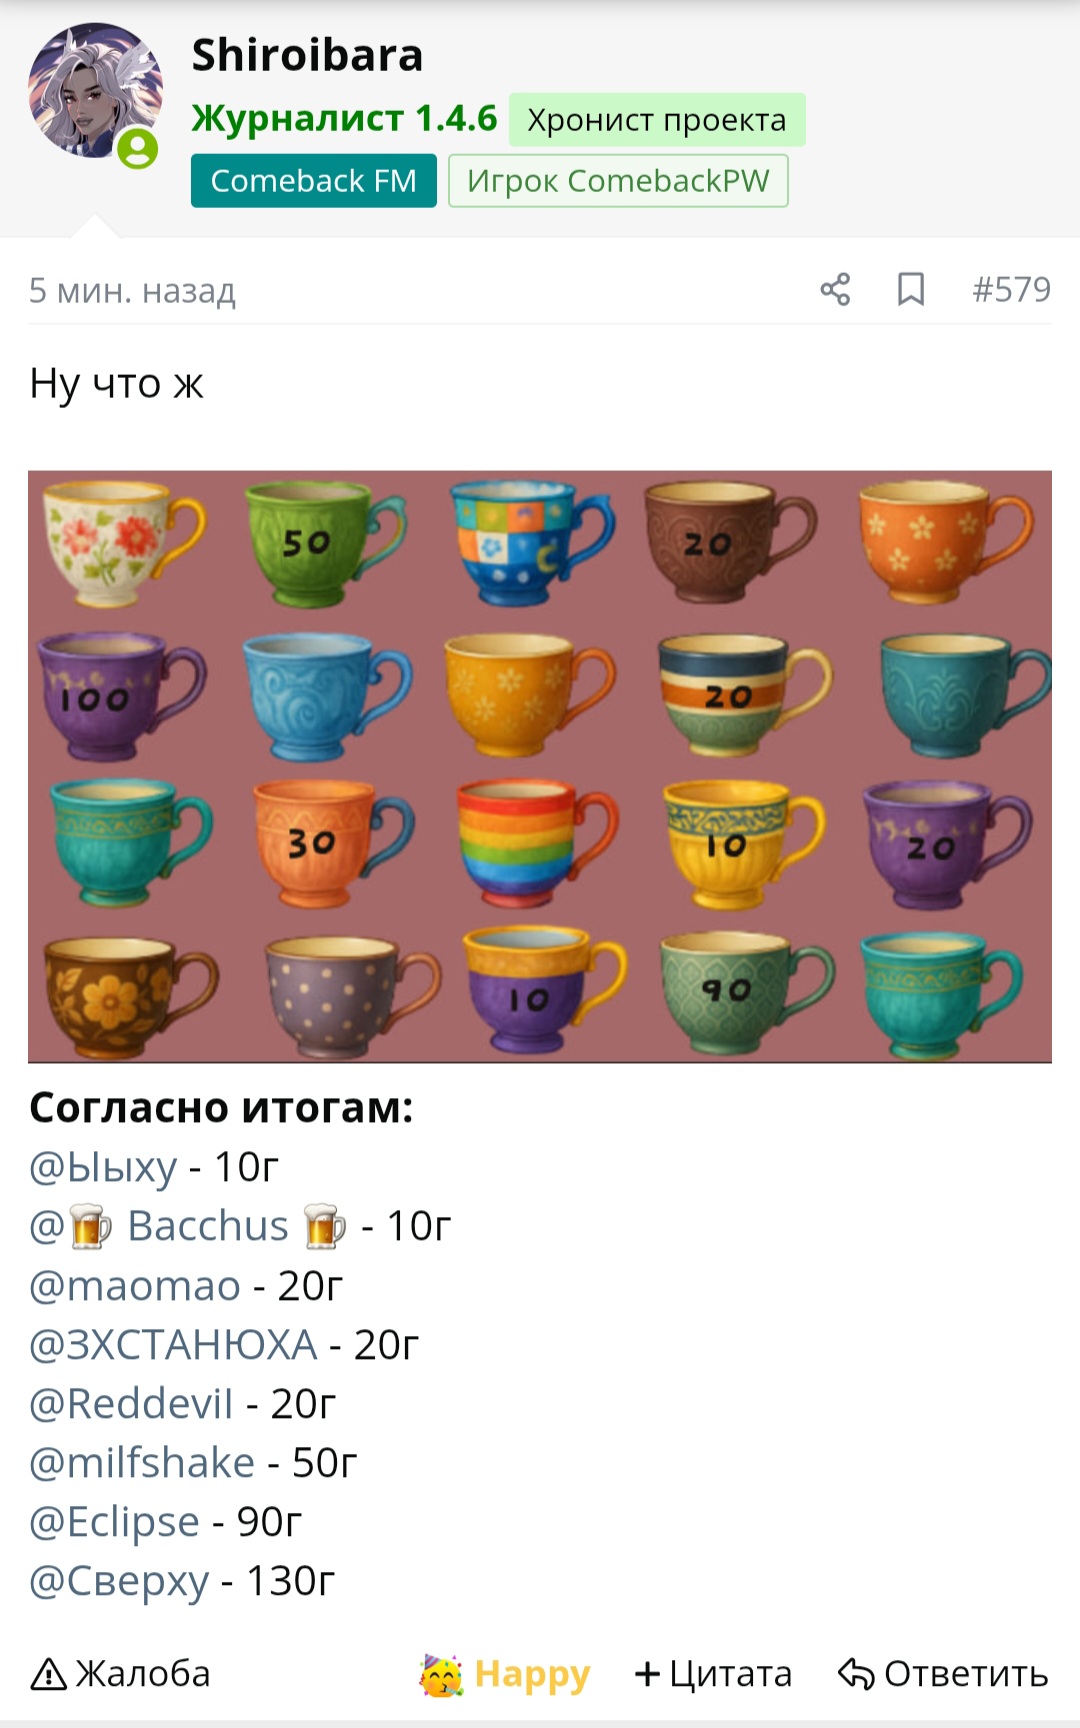Image resolution: width=1080 pixels, height=1728 pixels.
Task: Report the post via Жалоба
Action: click(120, 1673)
